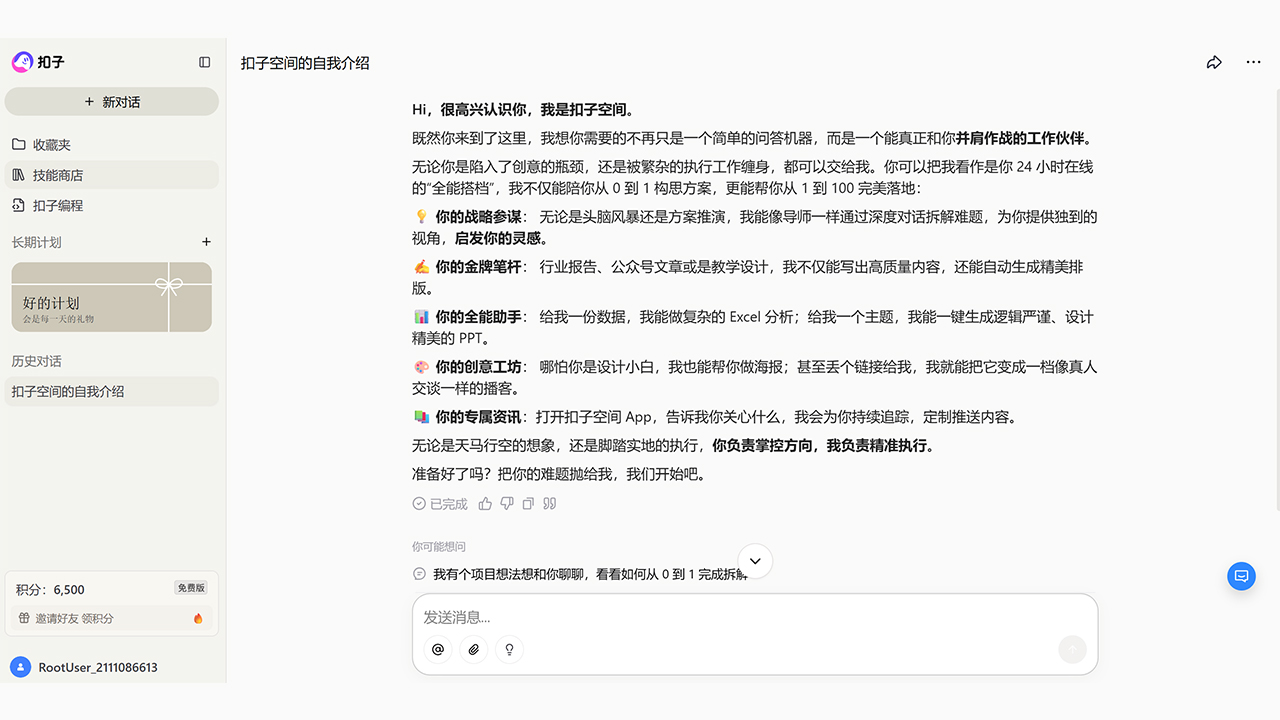1280x720 pixels.
Task: Open 扣子编程 coding page
Action: 112,205
